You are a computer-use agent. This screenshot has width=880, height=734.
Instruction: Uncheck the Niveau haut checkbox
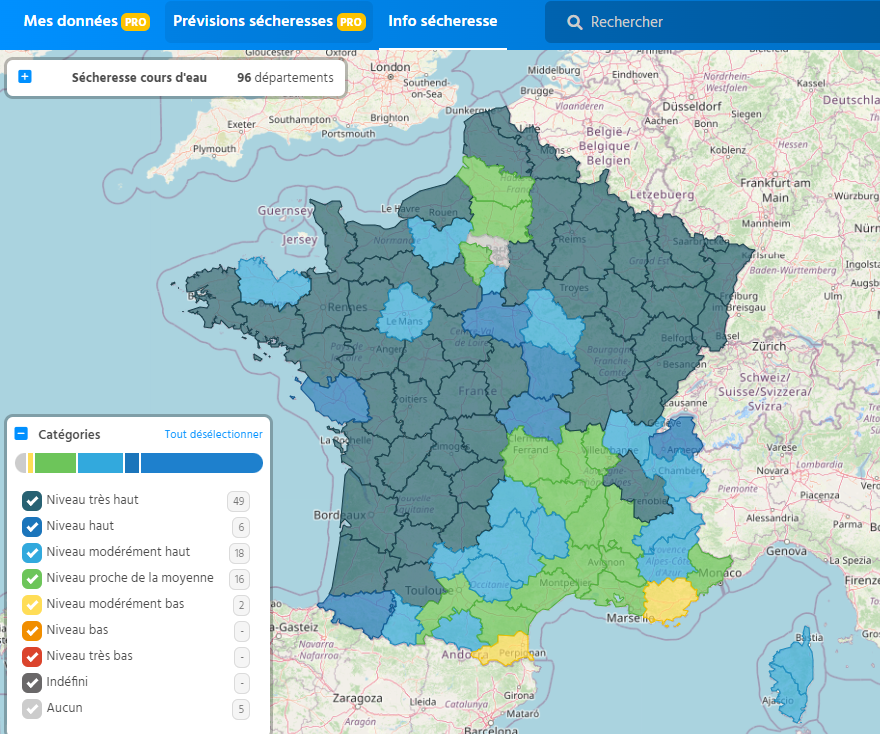[x=32, y=526]
